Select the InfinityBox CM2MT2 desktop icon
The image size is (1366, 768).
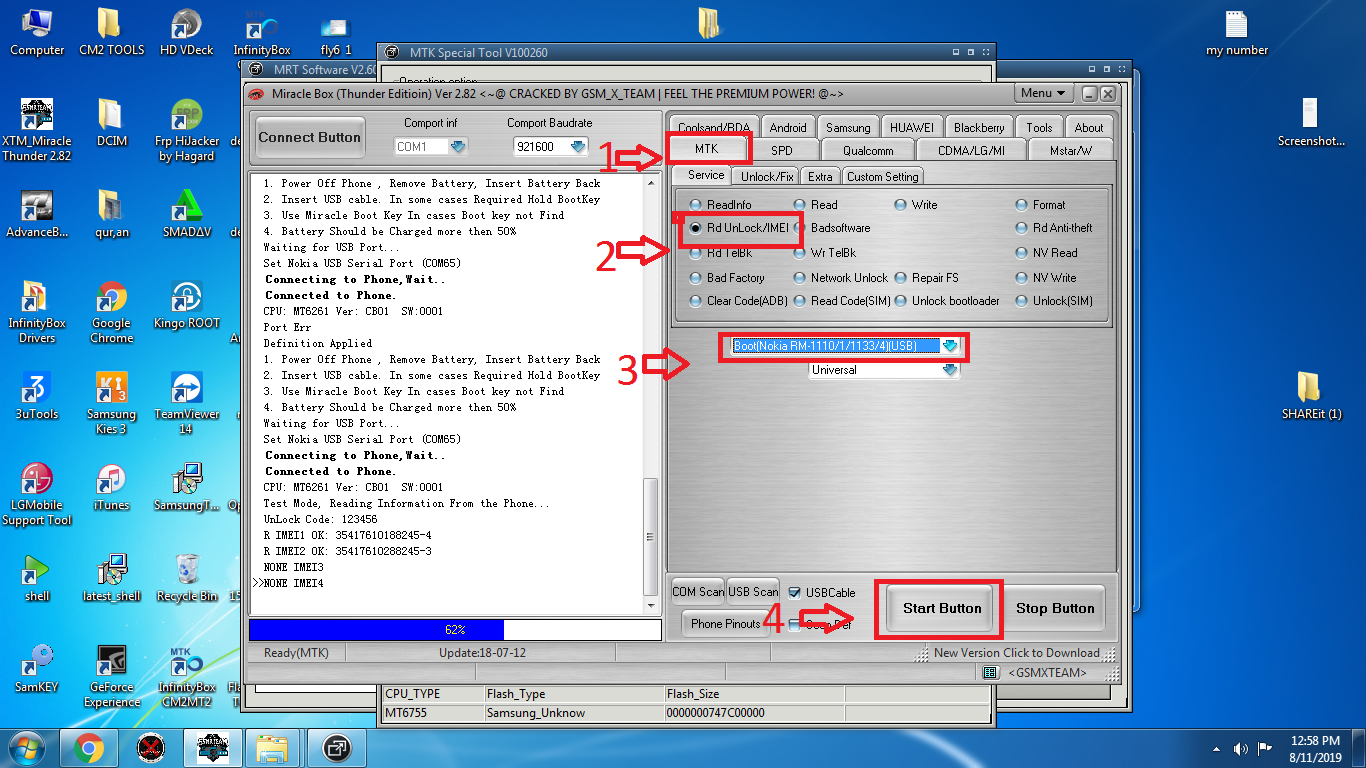(x=186, y=677)
